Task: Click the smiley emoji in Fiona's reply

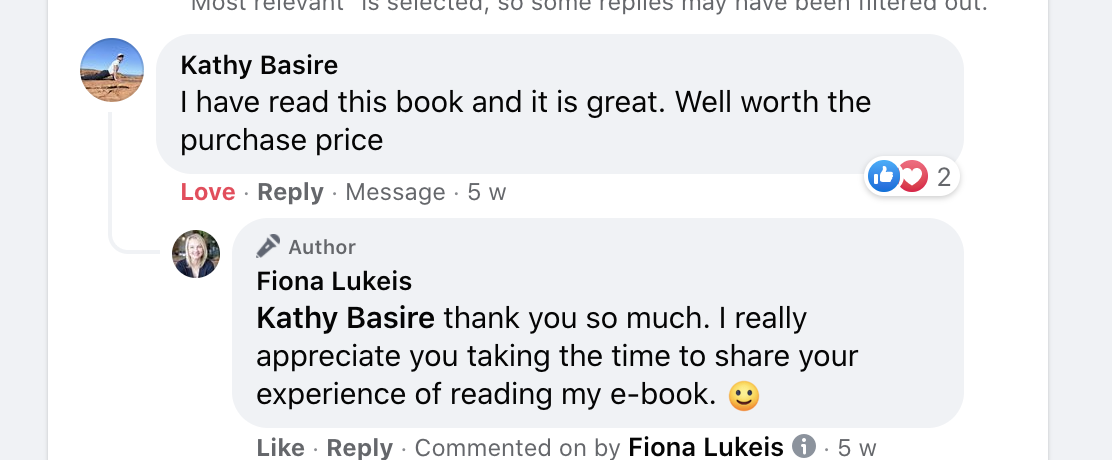Action: (x=743, y=395)
